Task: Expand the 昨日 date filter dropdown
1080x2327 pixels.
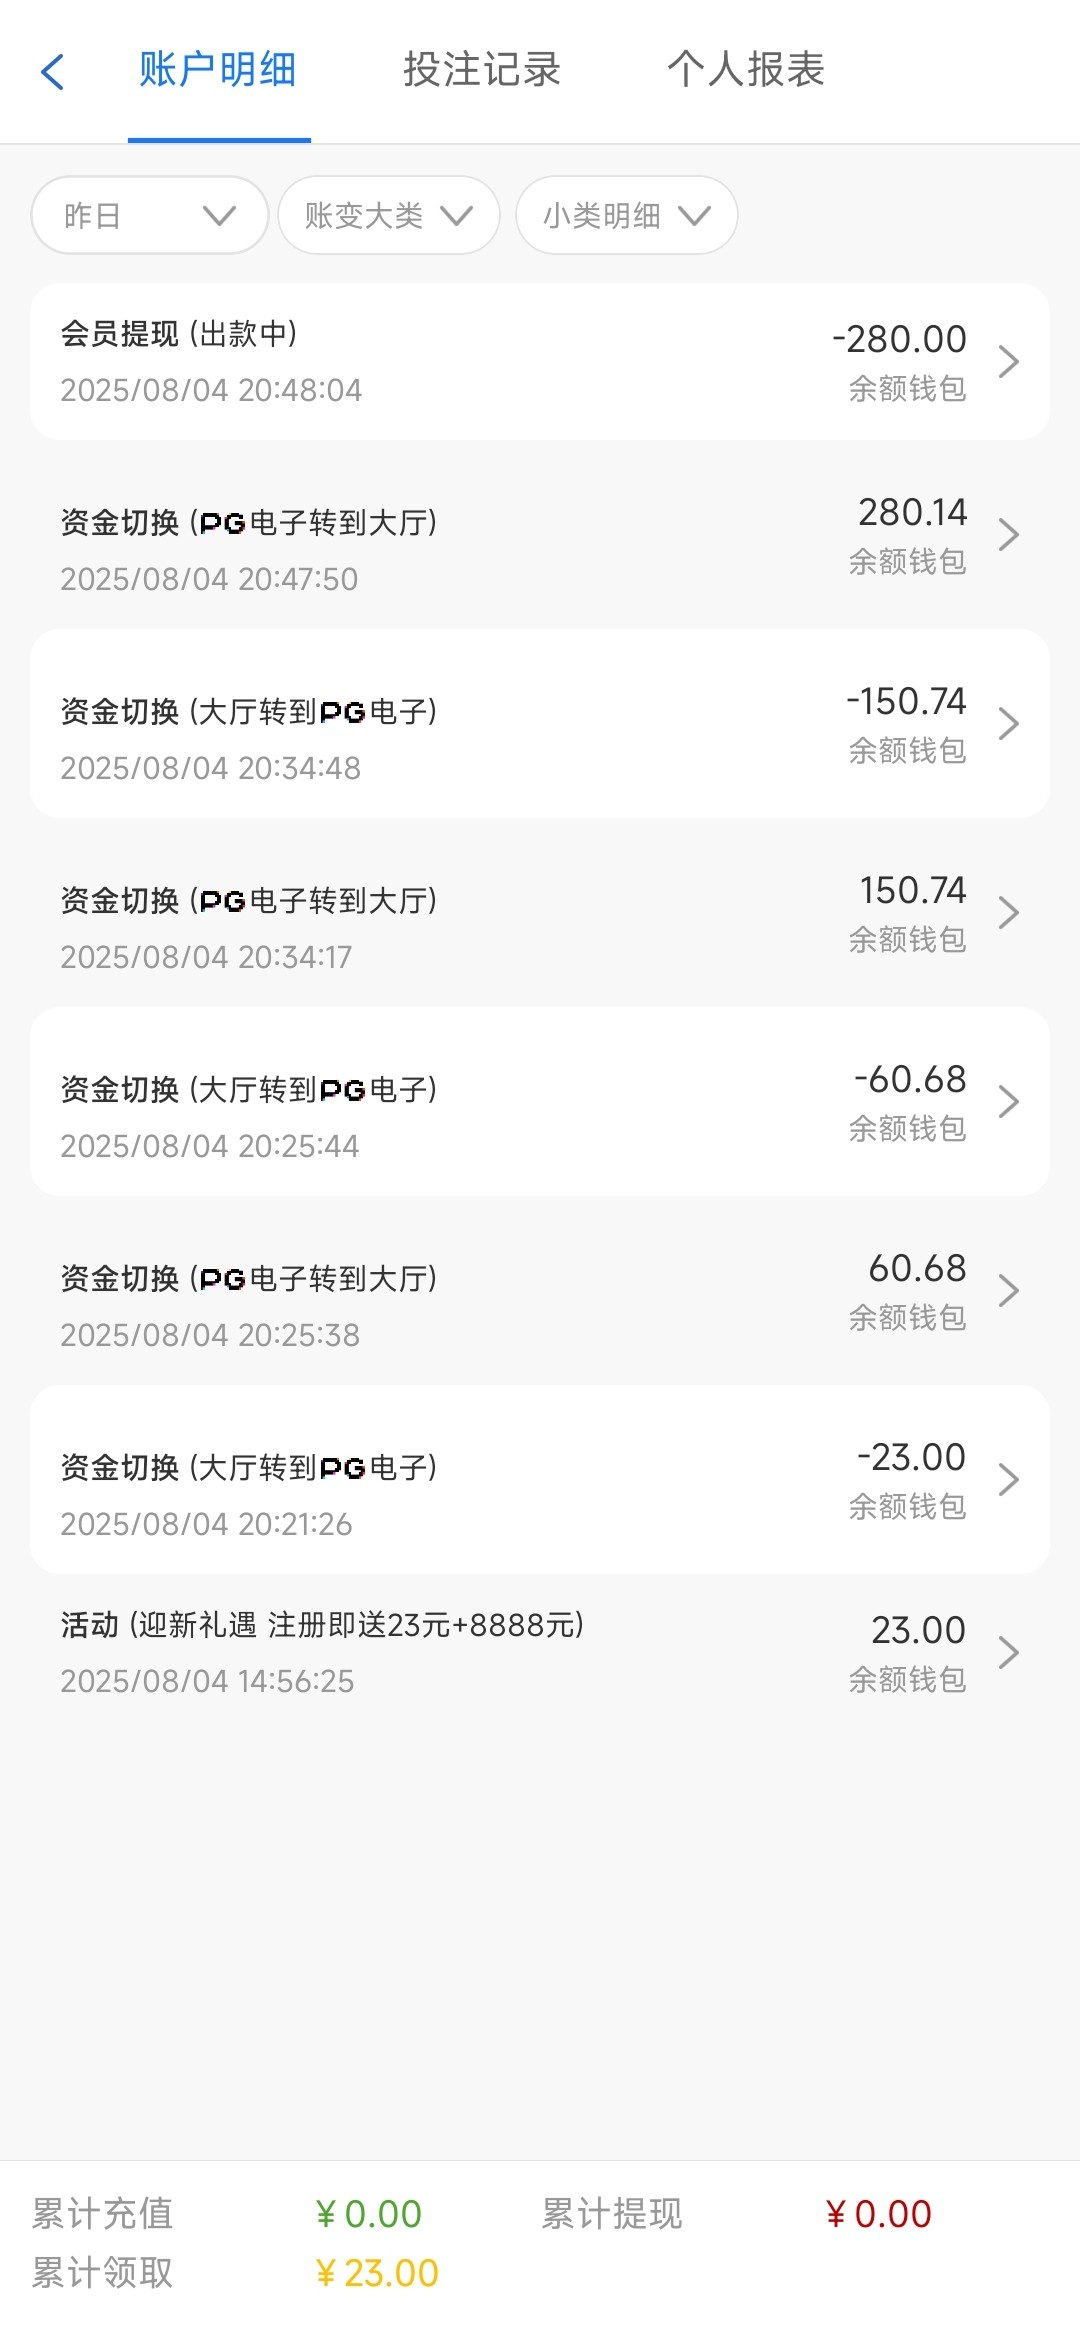Action: pos(150,215)
